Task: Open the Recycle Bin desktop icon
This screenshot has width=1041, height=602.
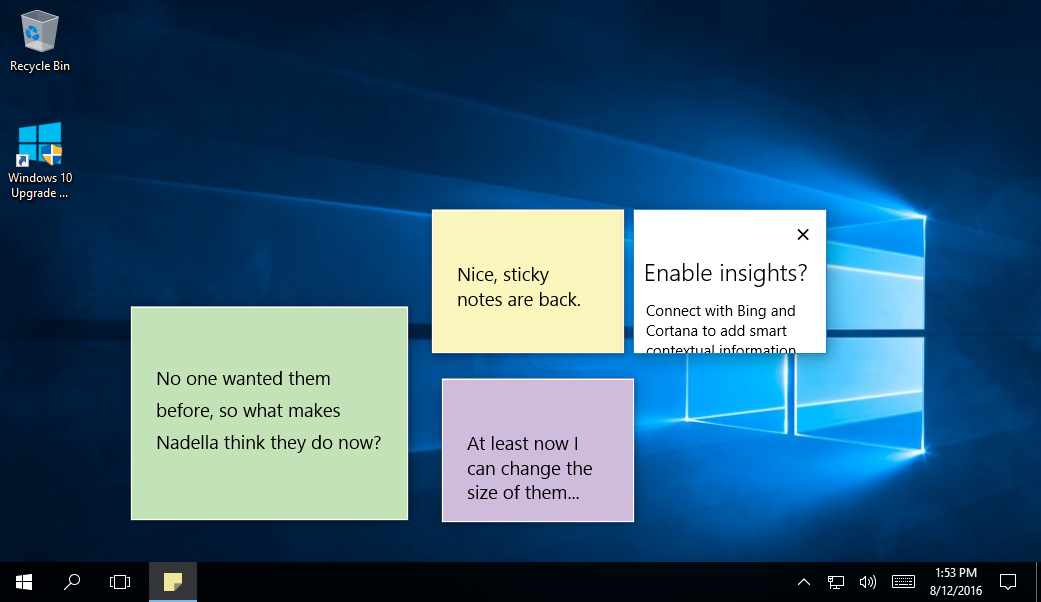Action: point(40,40)
